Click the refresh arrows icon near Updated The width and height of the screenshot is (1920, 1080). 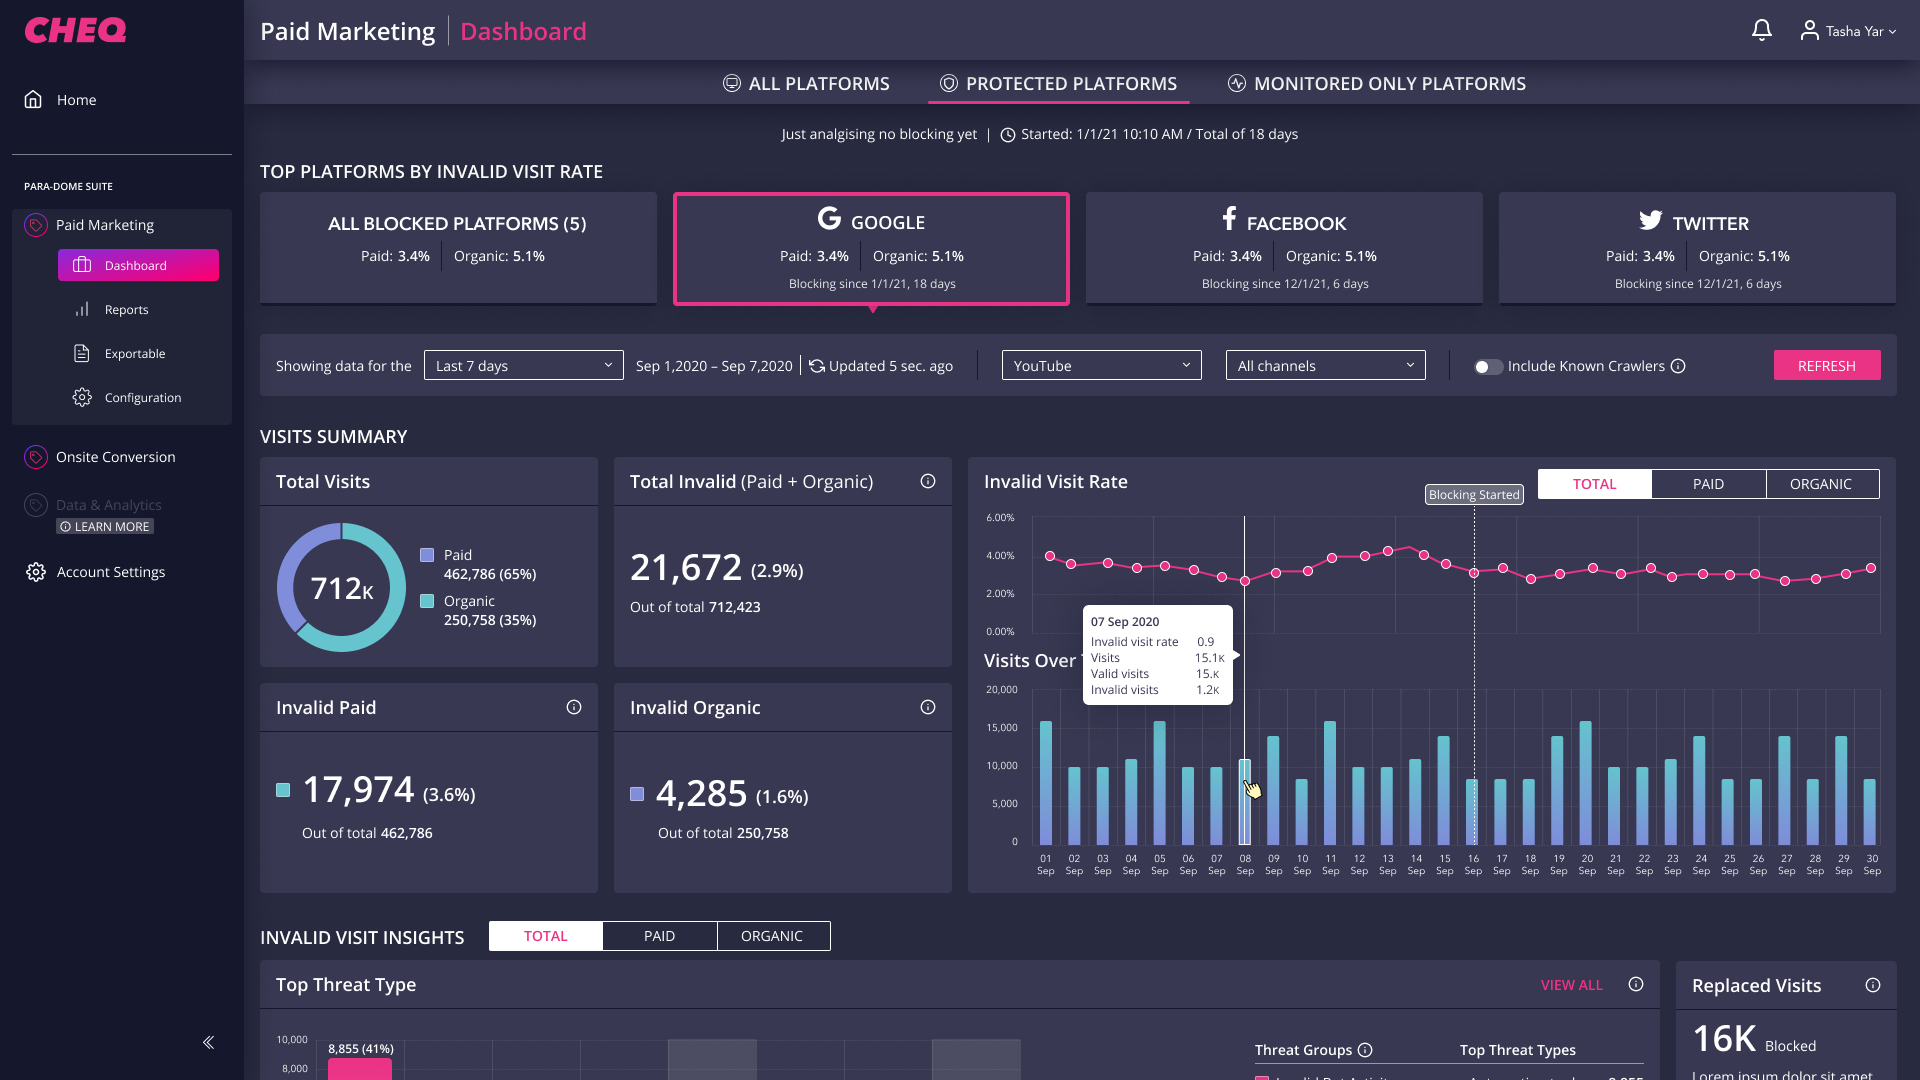pos(817,366)
